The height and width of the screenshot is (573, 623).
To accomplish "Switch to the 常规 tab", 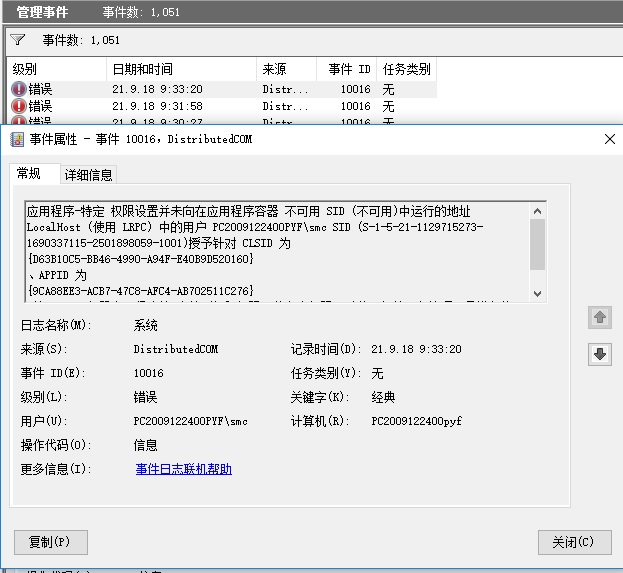I will click(x=35, y=174).
